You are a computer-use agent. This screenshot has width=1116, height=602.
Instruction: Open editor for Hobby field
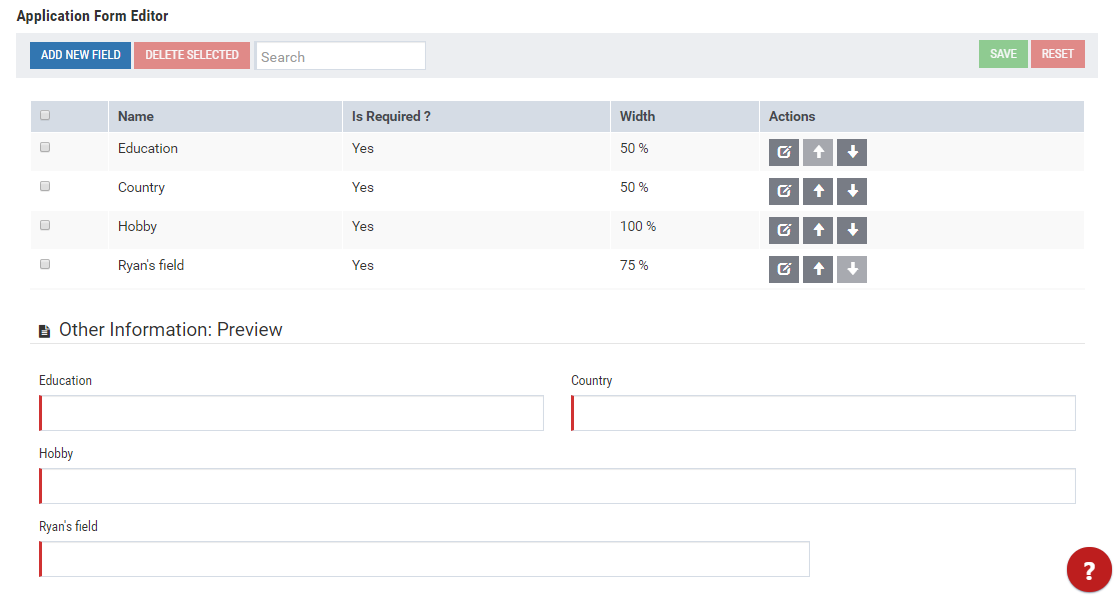(x=784, y=230)
